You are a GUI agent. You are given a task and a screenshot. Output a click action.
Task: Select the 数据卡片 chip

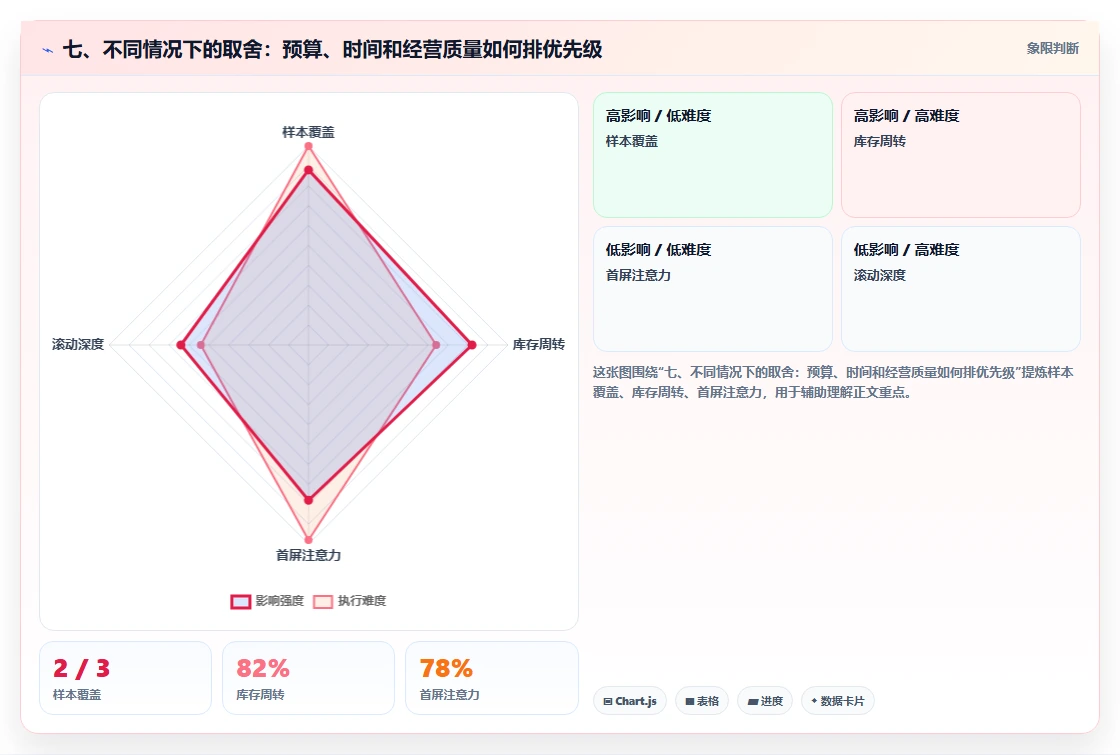(x=838, y=701)
